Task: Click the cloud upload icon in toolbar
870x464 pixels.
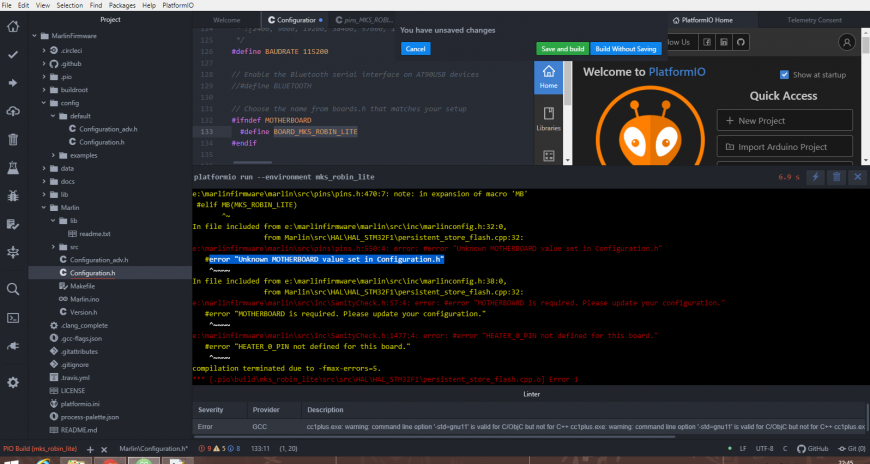Action: point(13,112)
